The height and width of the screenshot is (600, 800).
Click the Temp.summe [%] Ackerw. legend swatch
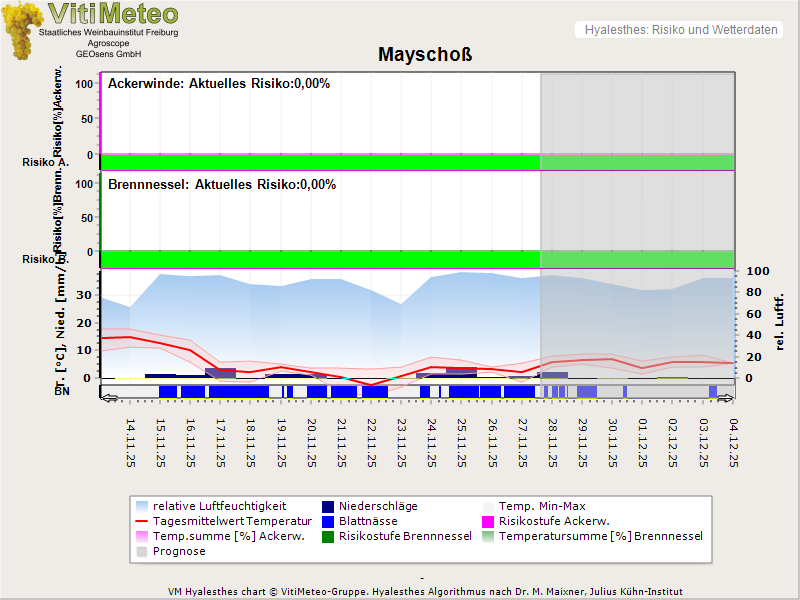coord(141,536)
